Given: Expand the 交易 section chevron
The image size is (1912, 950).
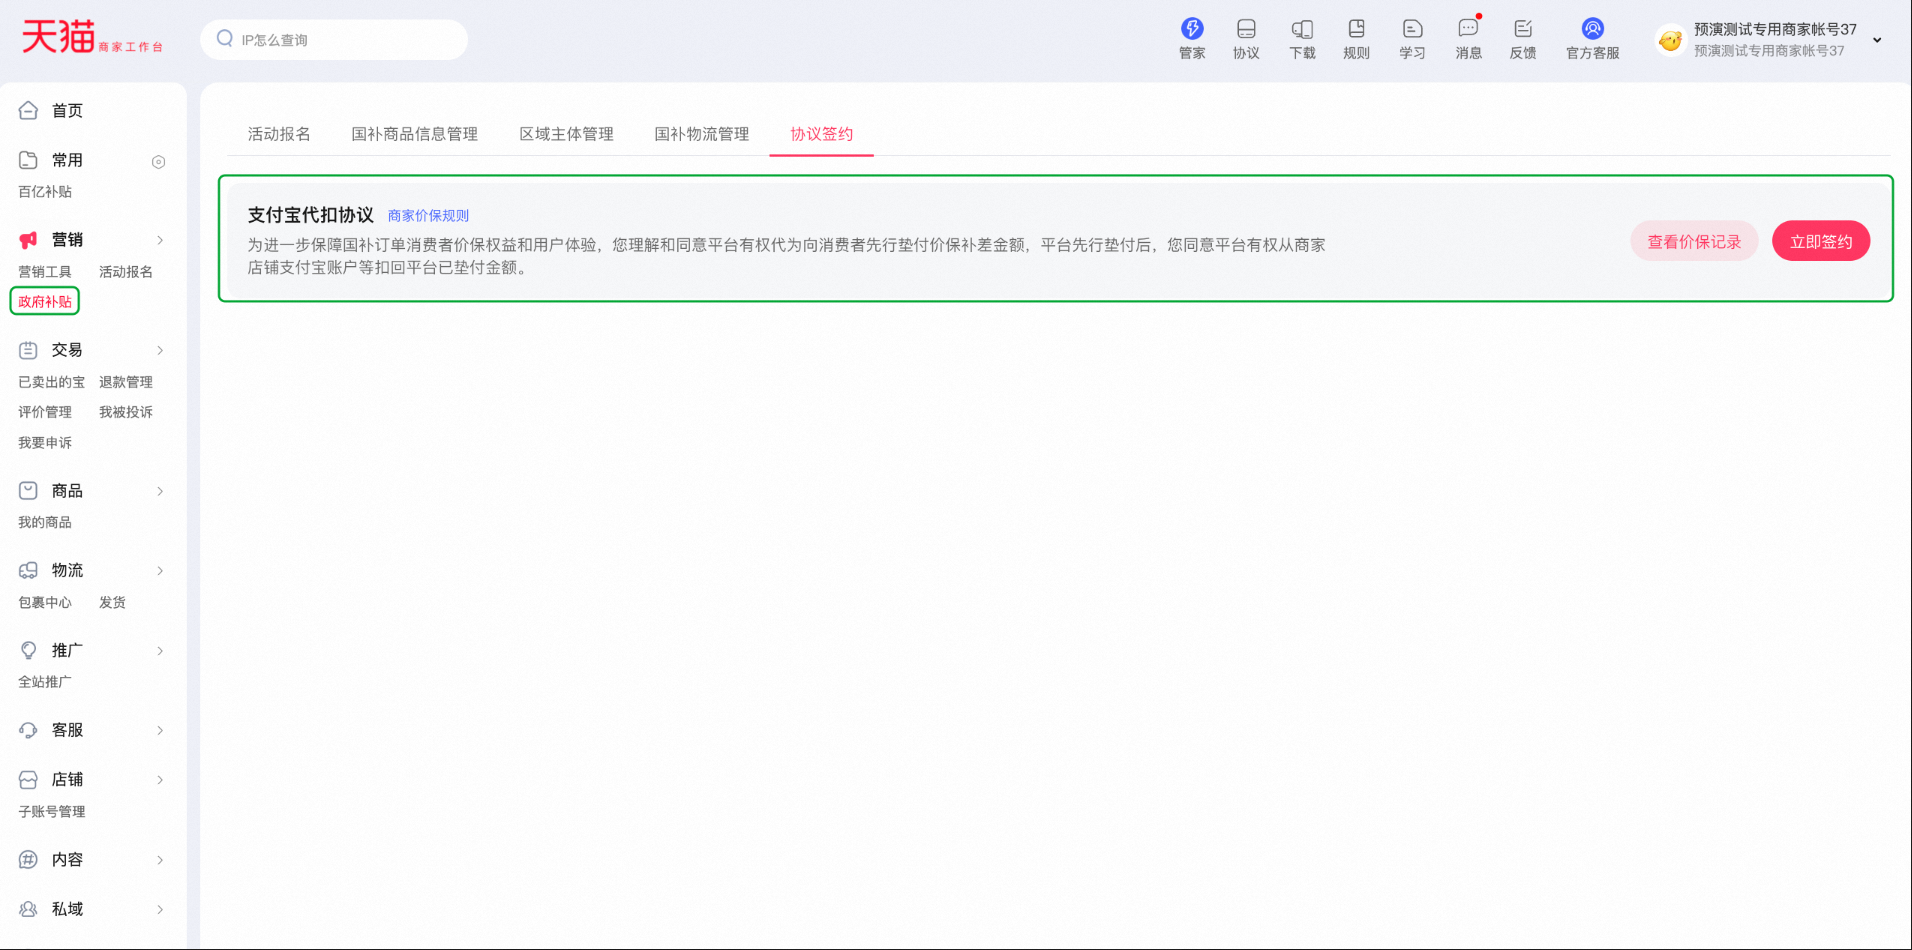Looking at the screenshot, I should (160, 350).
